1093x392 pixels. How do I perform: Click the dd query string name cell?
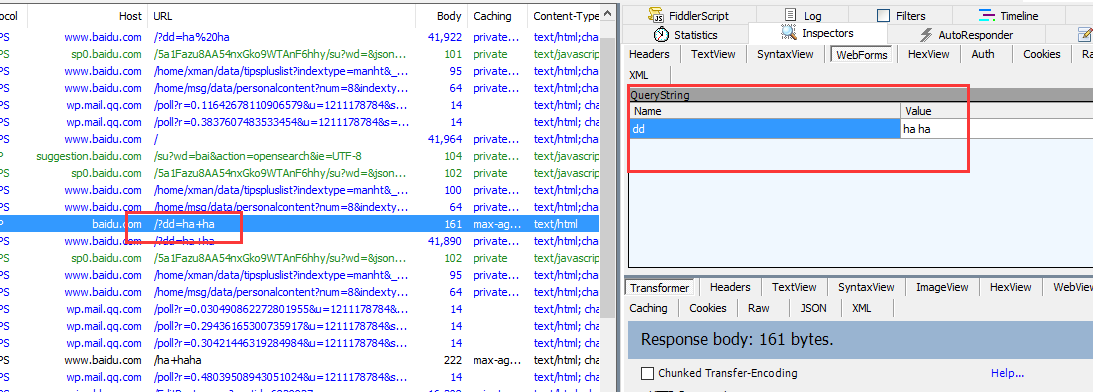(765, 128)
